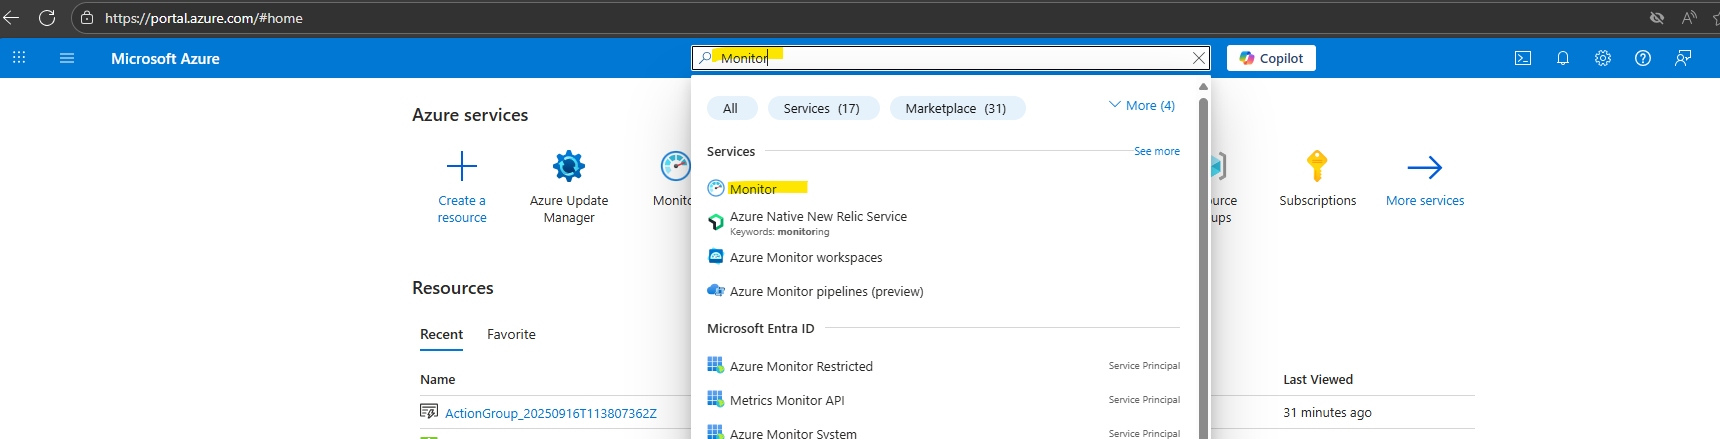1720x439 pixels.
Task: Open the feedback icon in header
Action: point(1683,58)
